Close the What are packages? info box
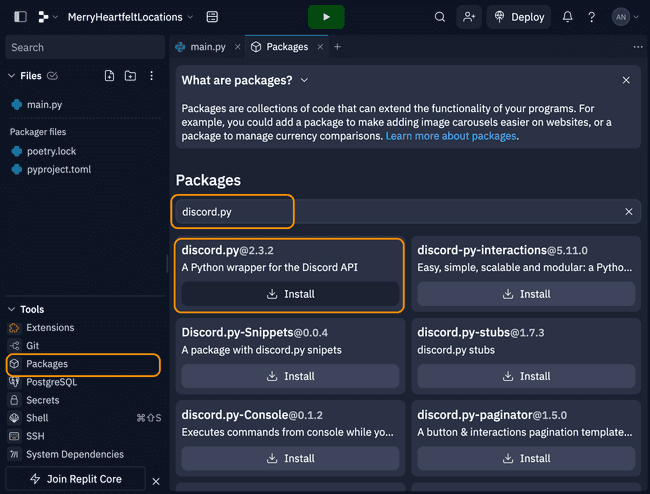 tap(626, 80)
